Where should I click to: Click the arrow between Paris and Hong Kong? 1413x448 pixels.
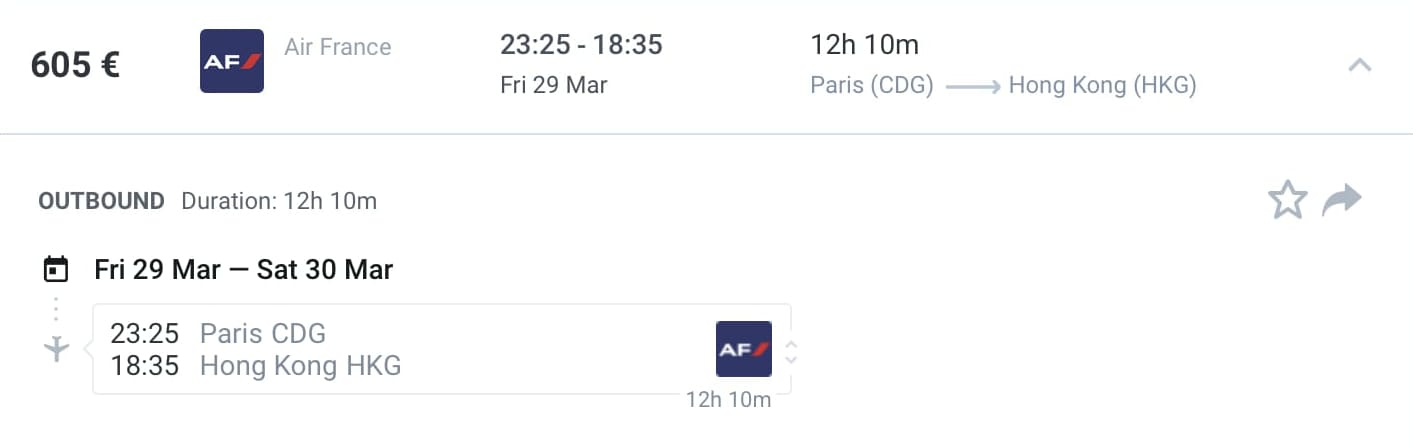[x=972, y=87]
